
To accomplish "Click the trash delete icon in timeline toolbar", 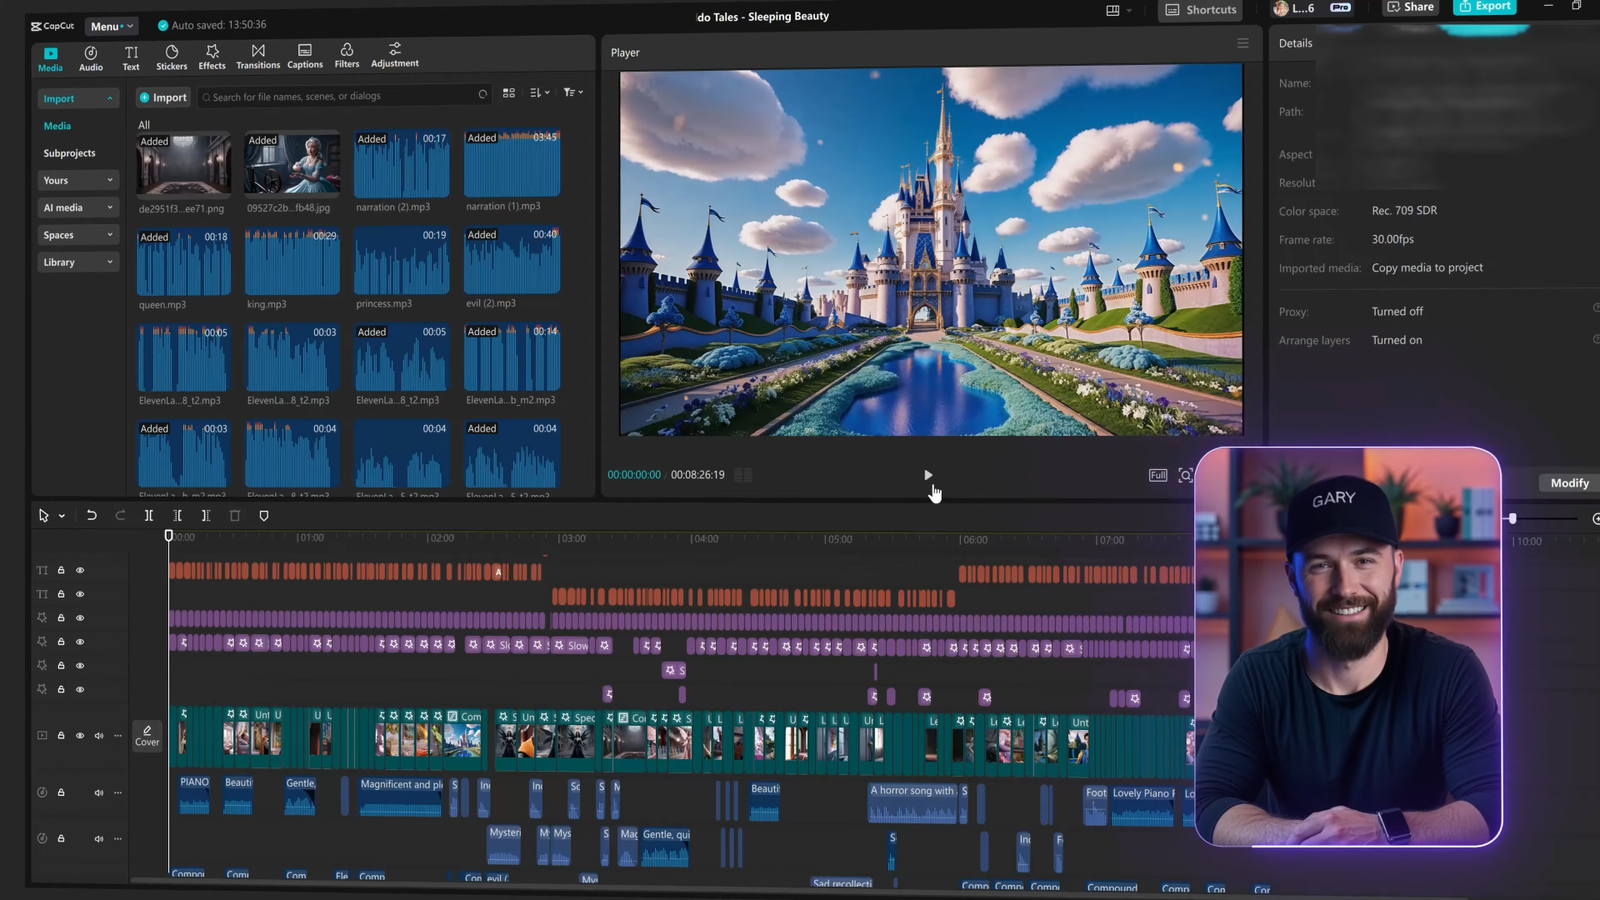I will [x=235, y=515].
